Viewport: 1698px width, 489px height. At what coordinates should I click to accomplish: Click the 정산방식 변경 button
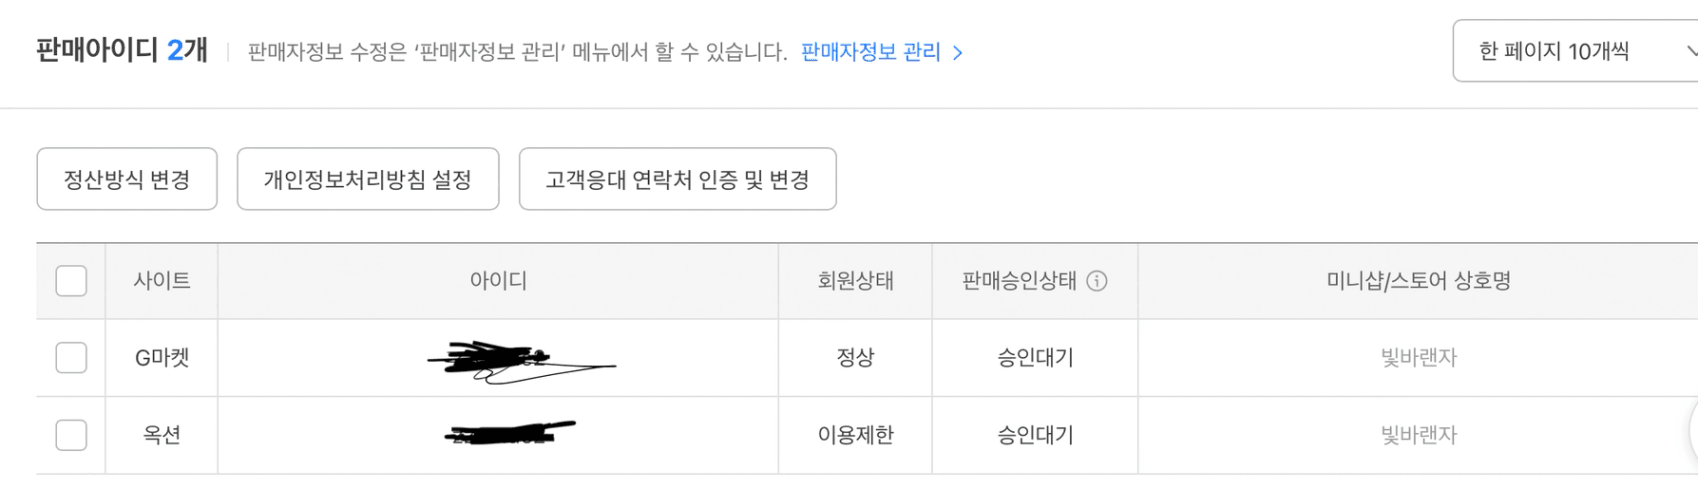[x=127, y=180]
